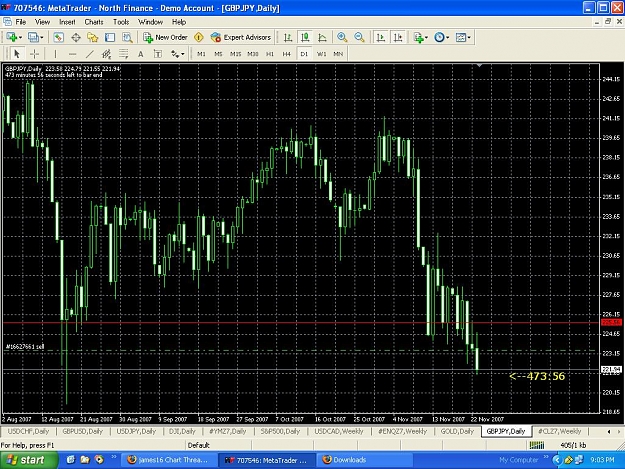Set timeframe to M5
The height and width of the screenshot is (469, 625).
pos(218,54)
